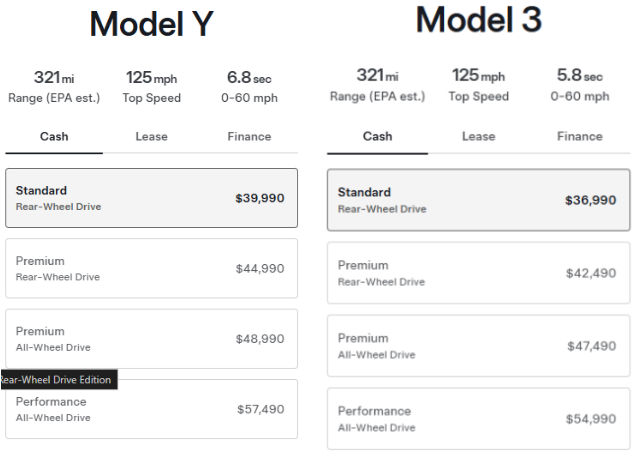Click the Model Y heading
This screenshot has height=460, width=640.
(x=151, y=24)
